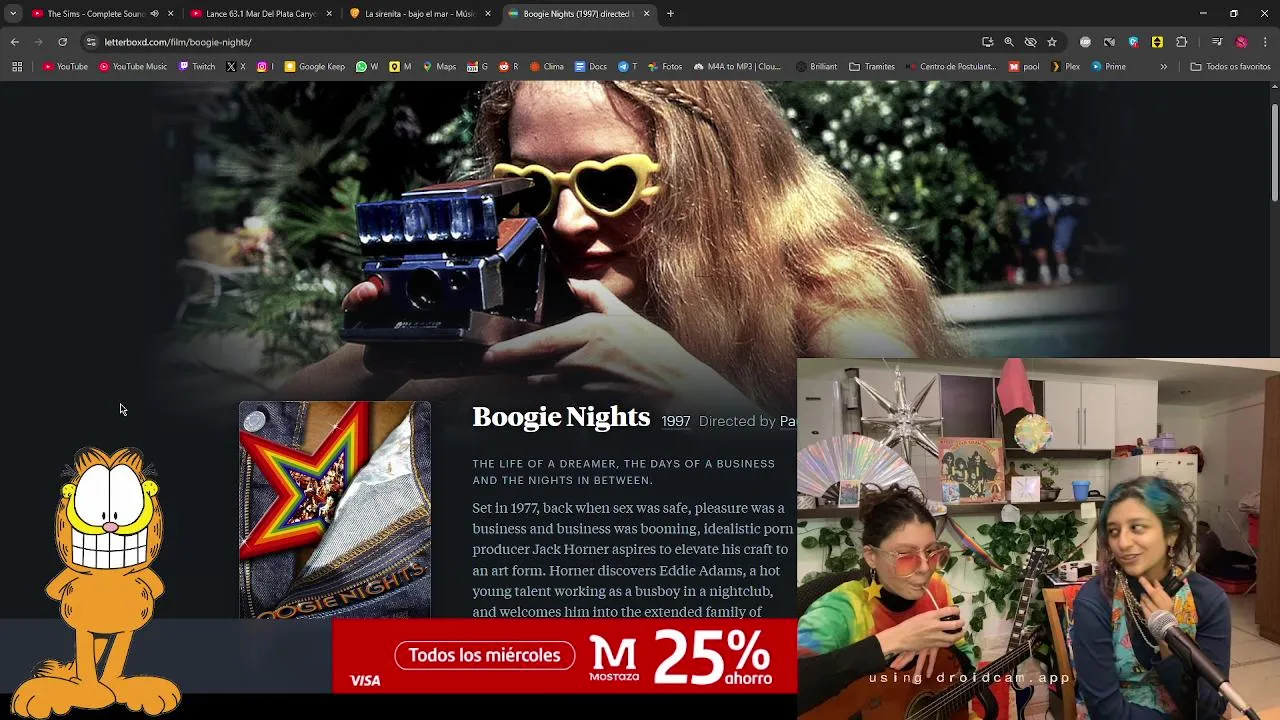Image resolution: width=1280 pixels, height=720 pixels.
Task: Open the tab search dropdown arrow
Action: [12, 14]
